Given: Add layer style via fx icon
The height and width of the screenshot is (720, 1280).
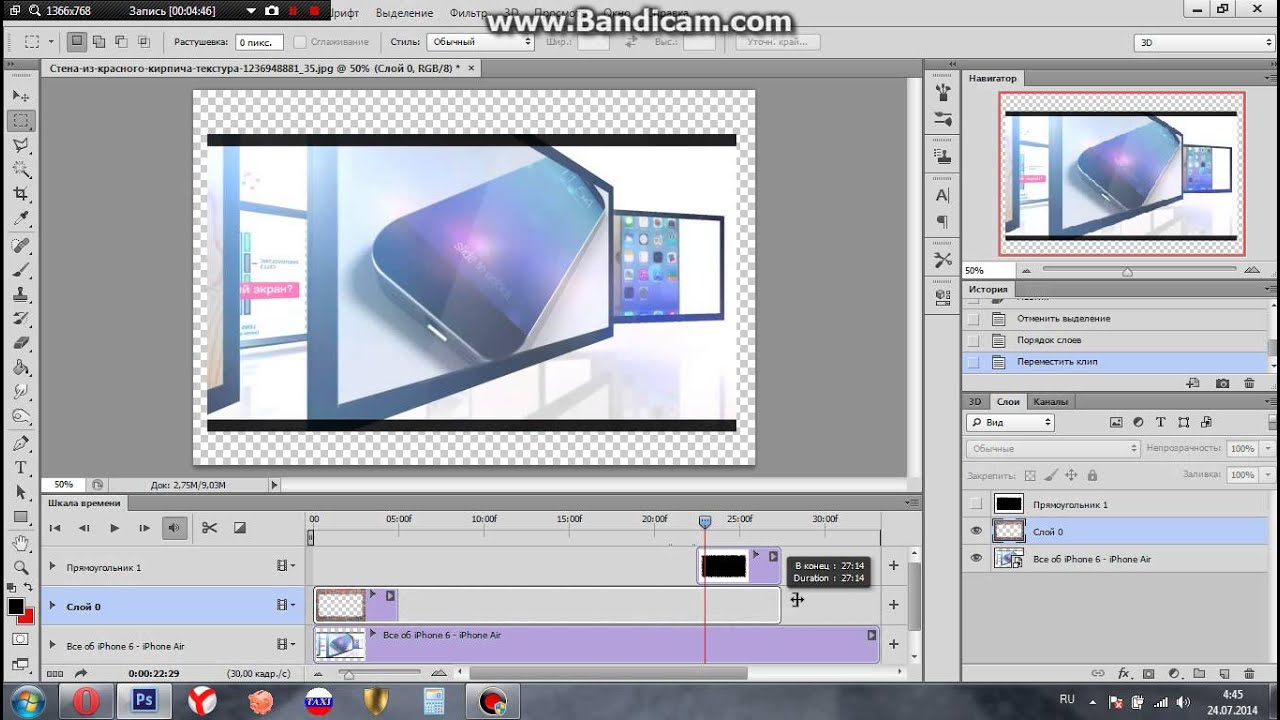Looking at the screenshot, I should (1123, 674).
